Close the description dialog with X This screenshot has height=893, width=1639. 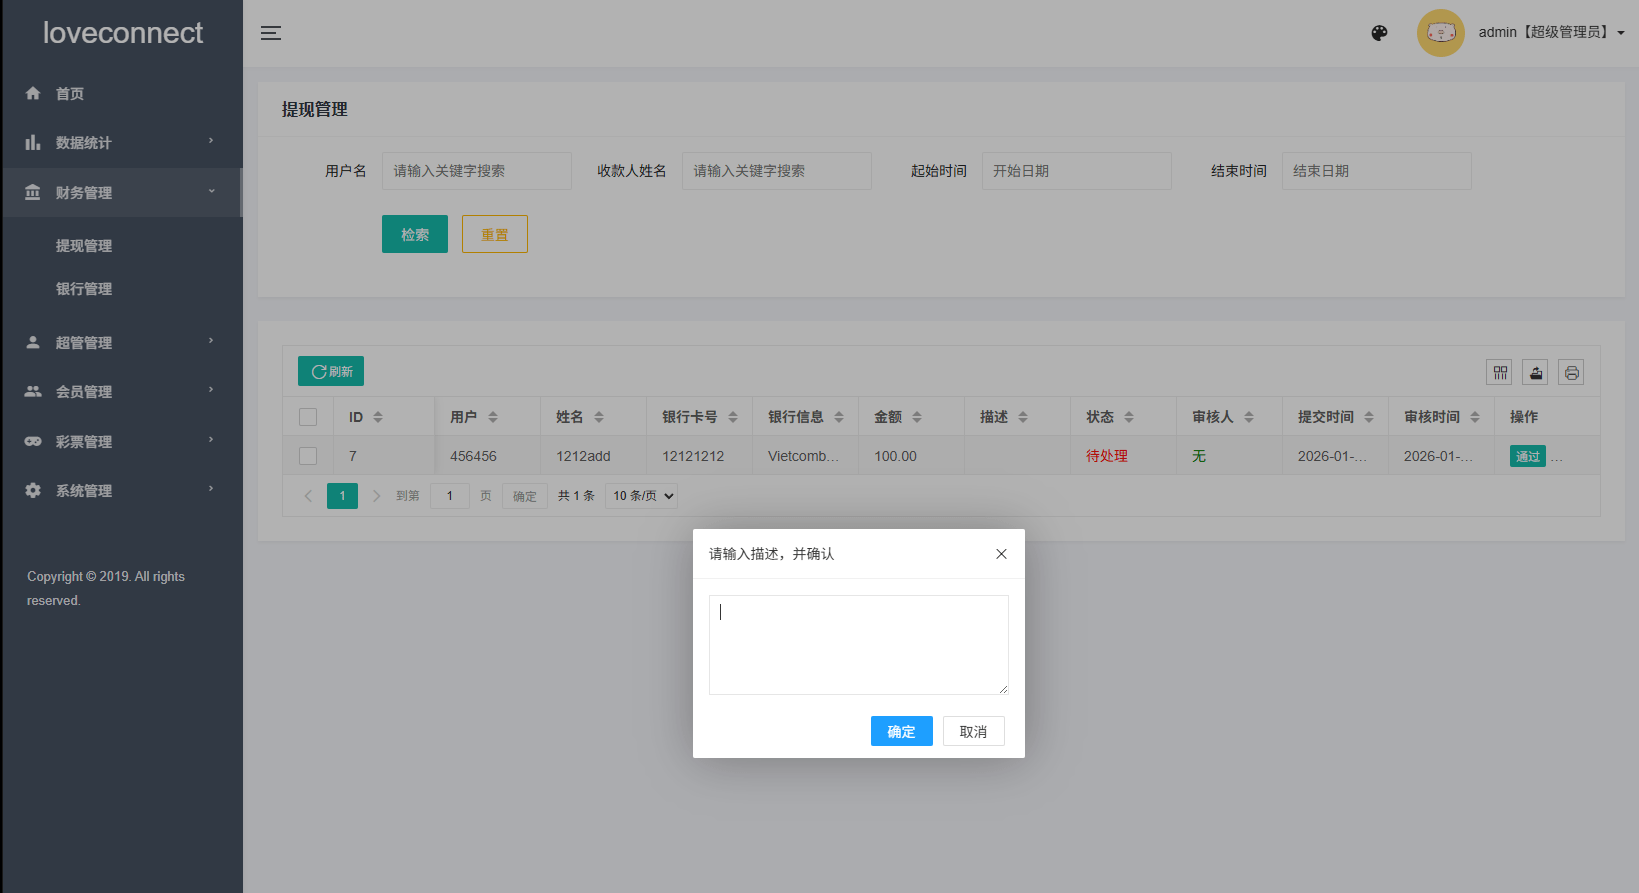tap(1001, 554)
